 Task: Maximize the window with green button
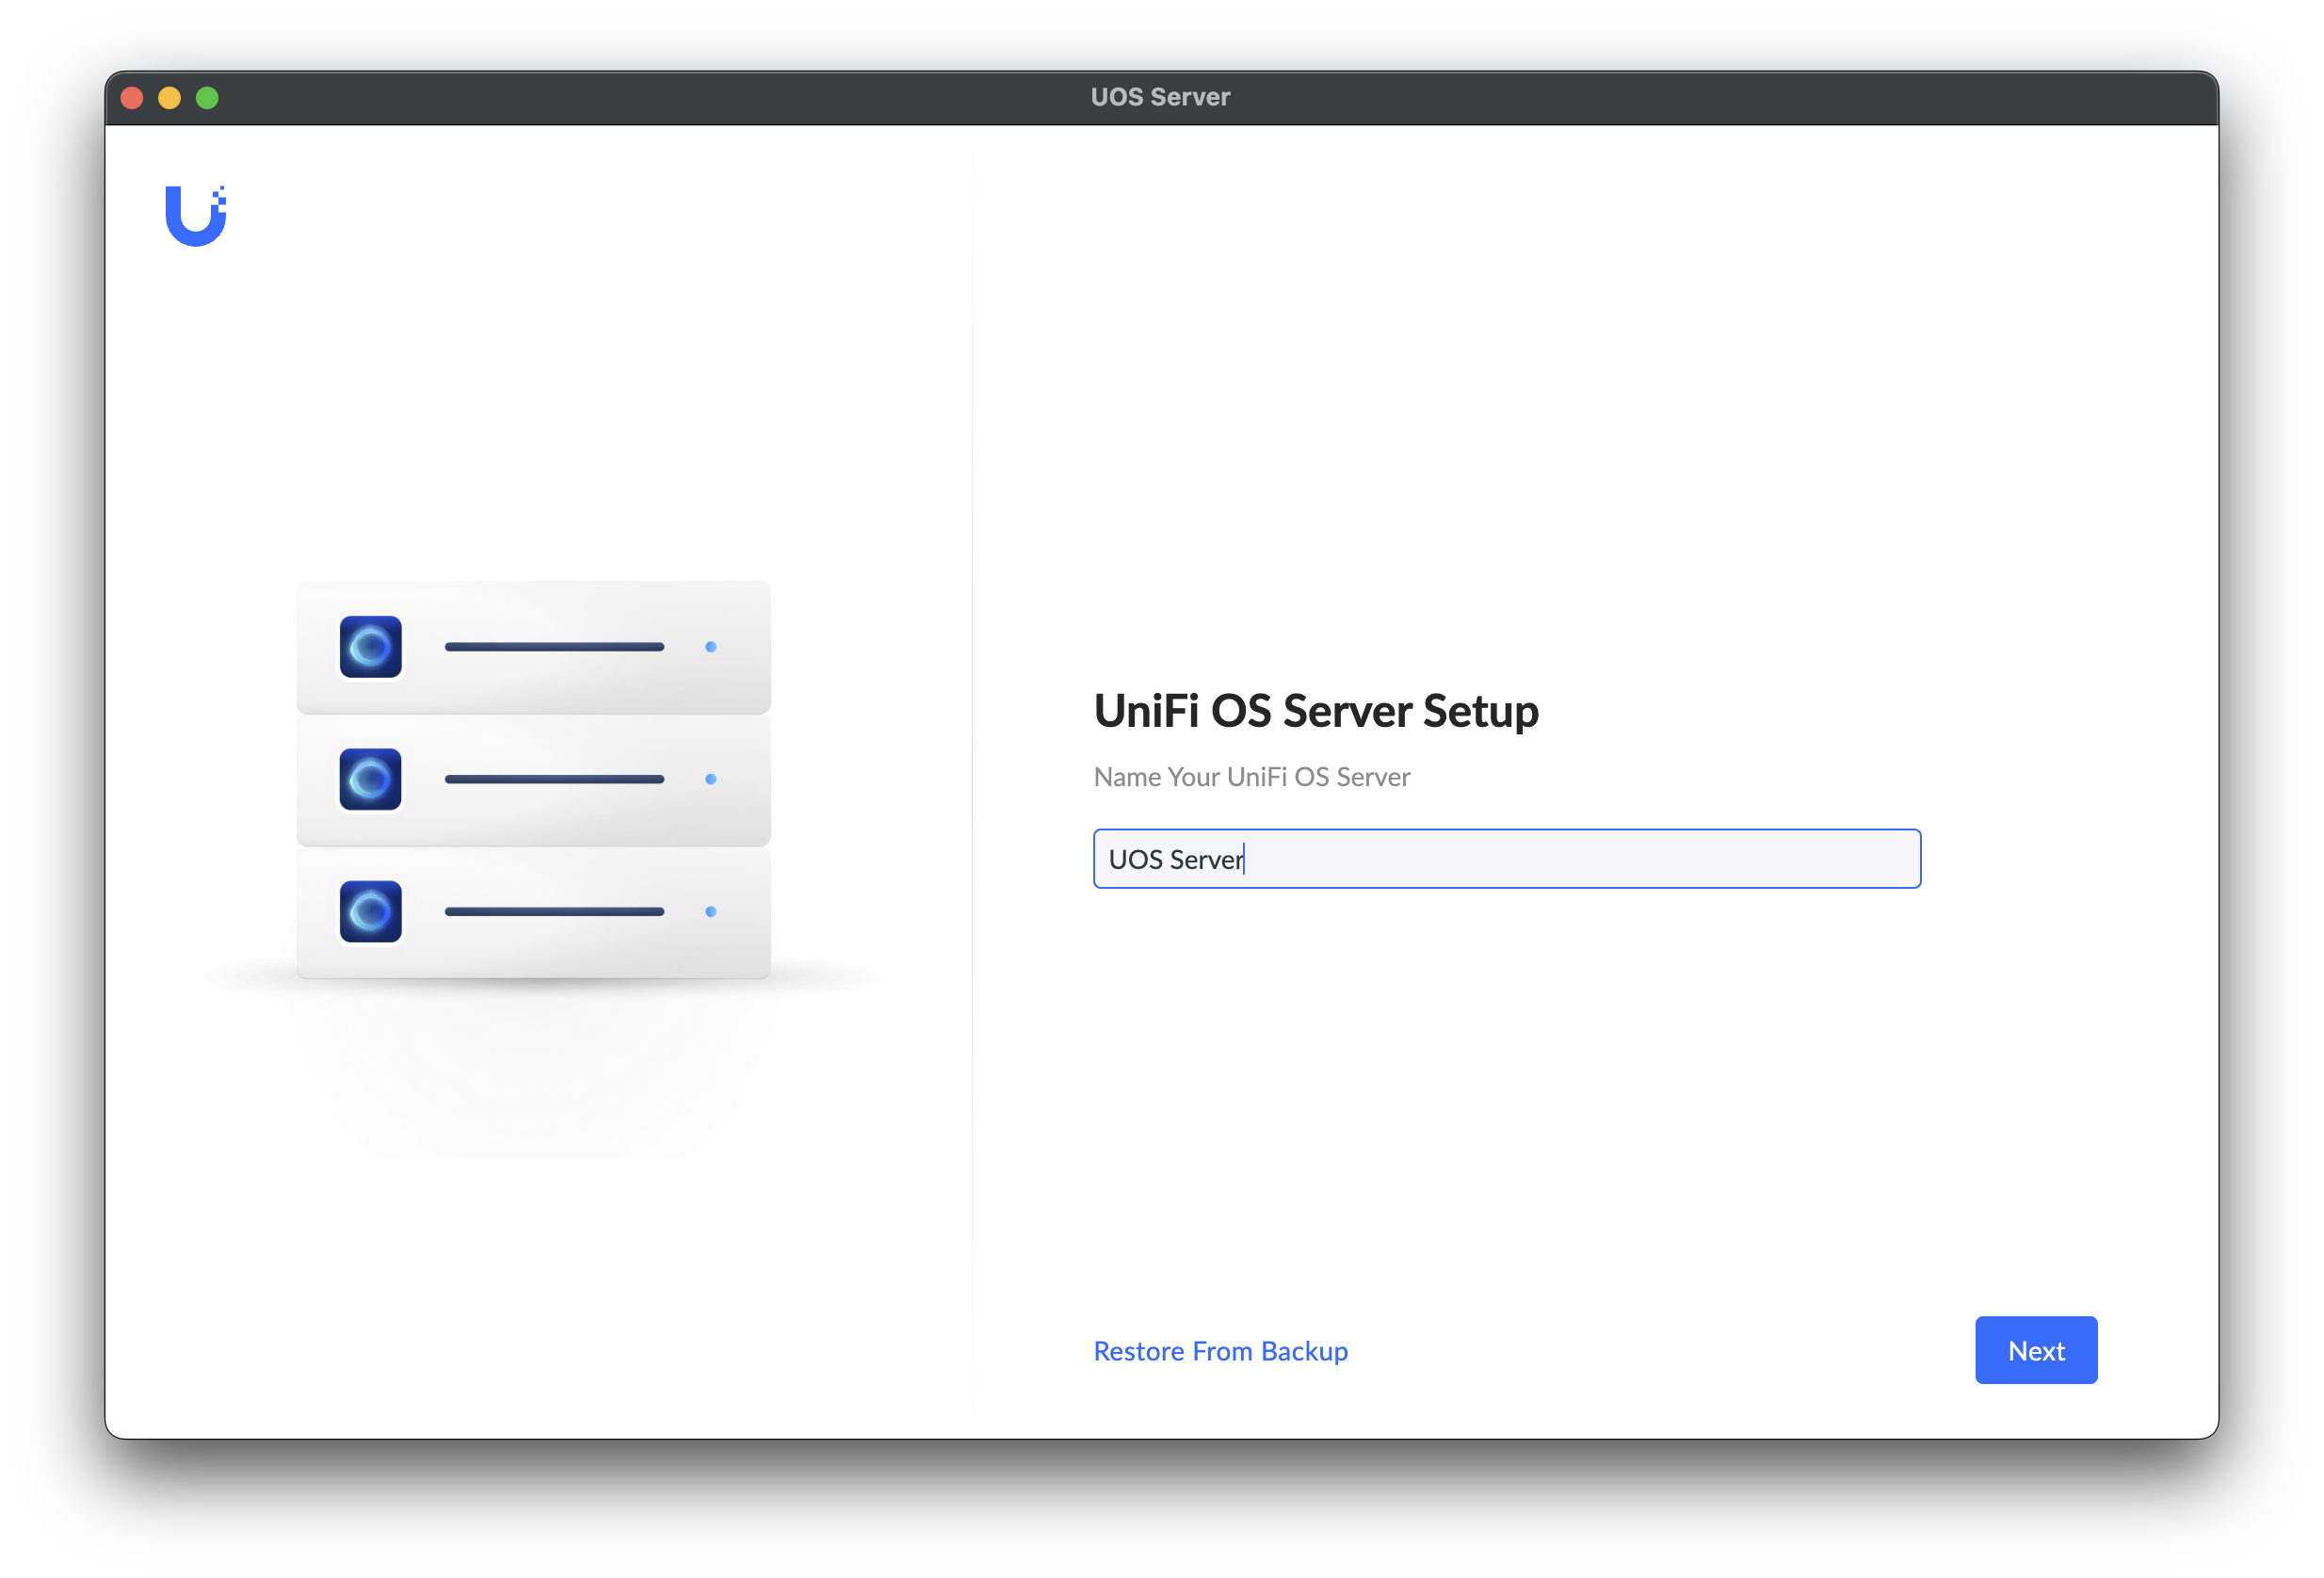click(x=207, y=98)
